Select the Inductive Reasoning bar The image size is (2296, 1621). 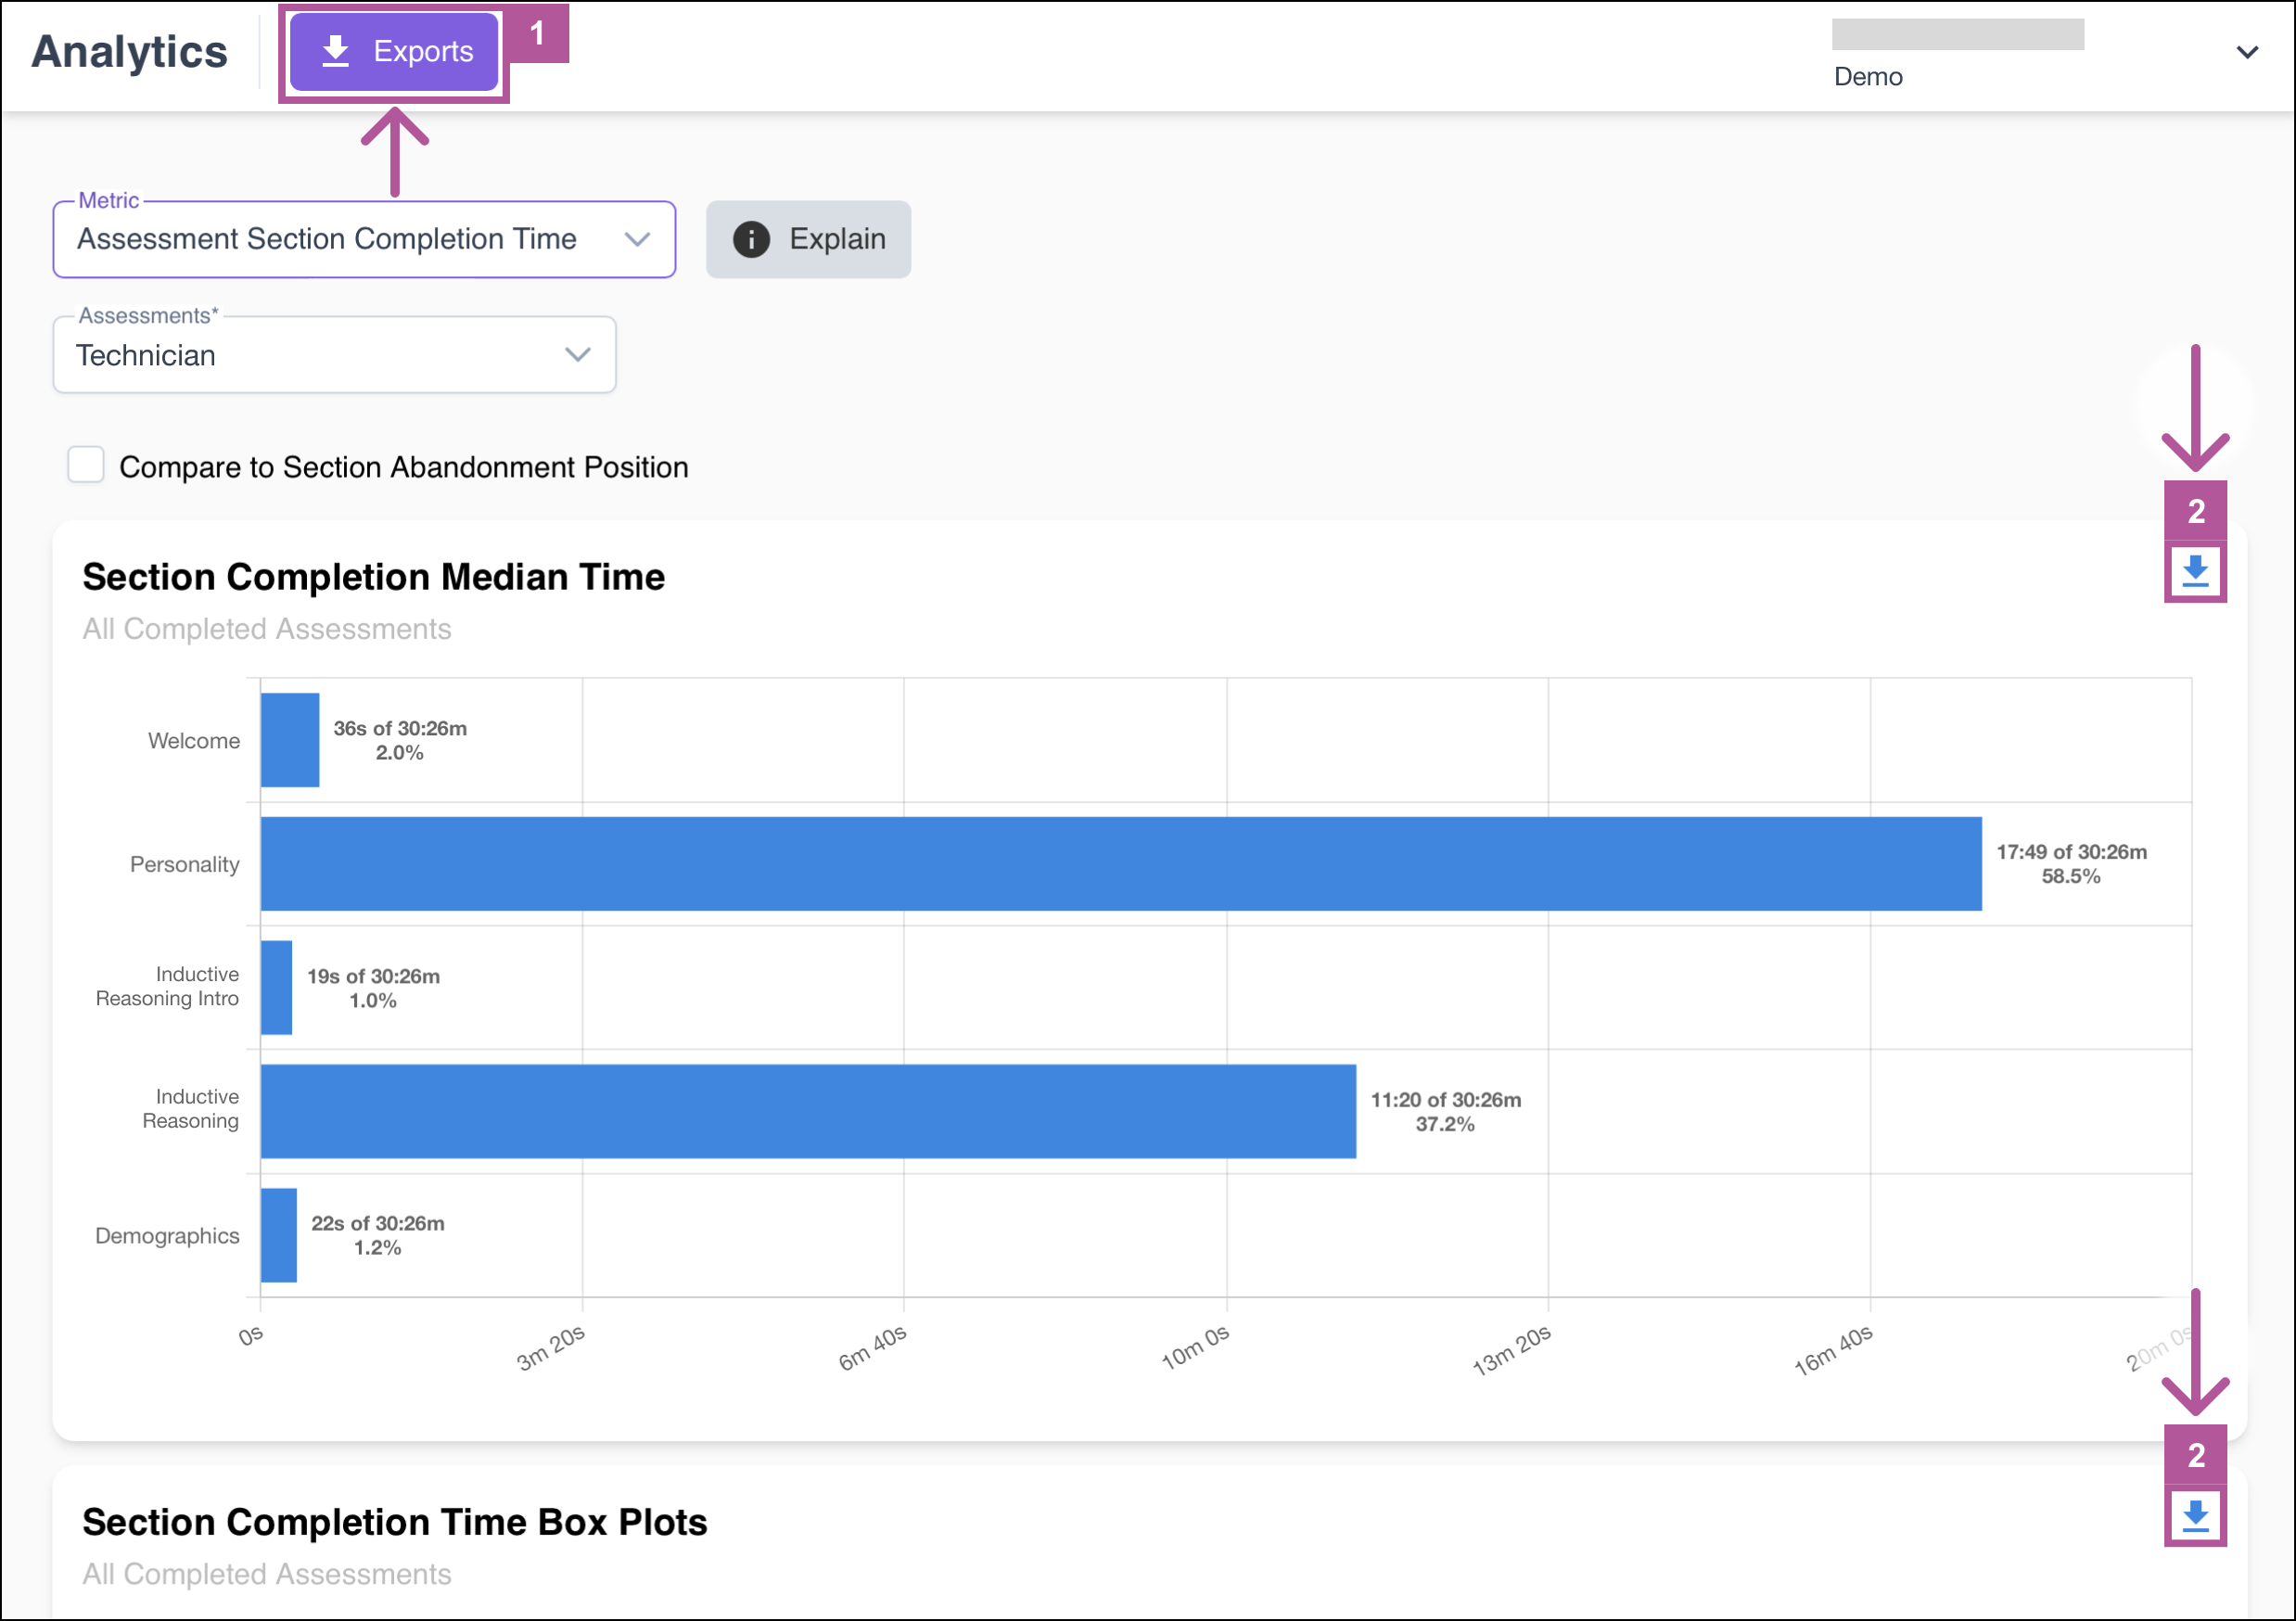pyautogui.click(x=808, y=1111)
